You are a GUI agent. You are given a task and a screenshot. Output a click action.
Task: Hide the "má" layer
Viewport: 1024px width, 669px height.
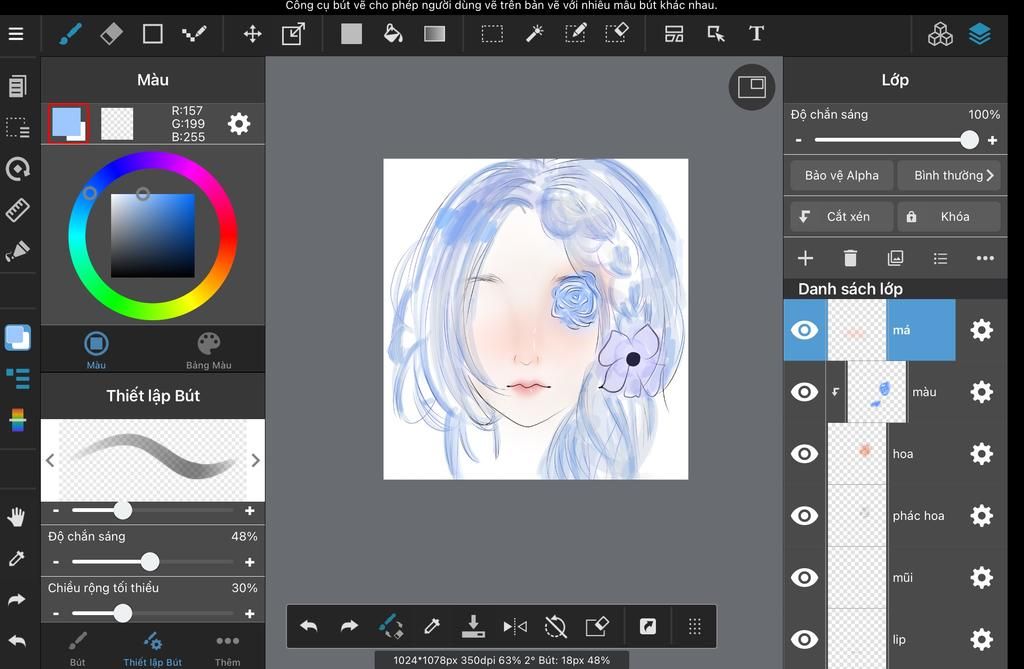[x=805, y=330]
